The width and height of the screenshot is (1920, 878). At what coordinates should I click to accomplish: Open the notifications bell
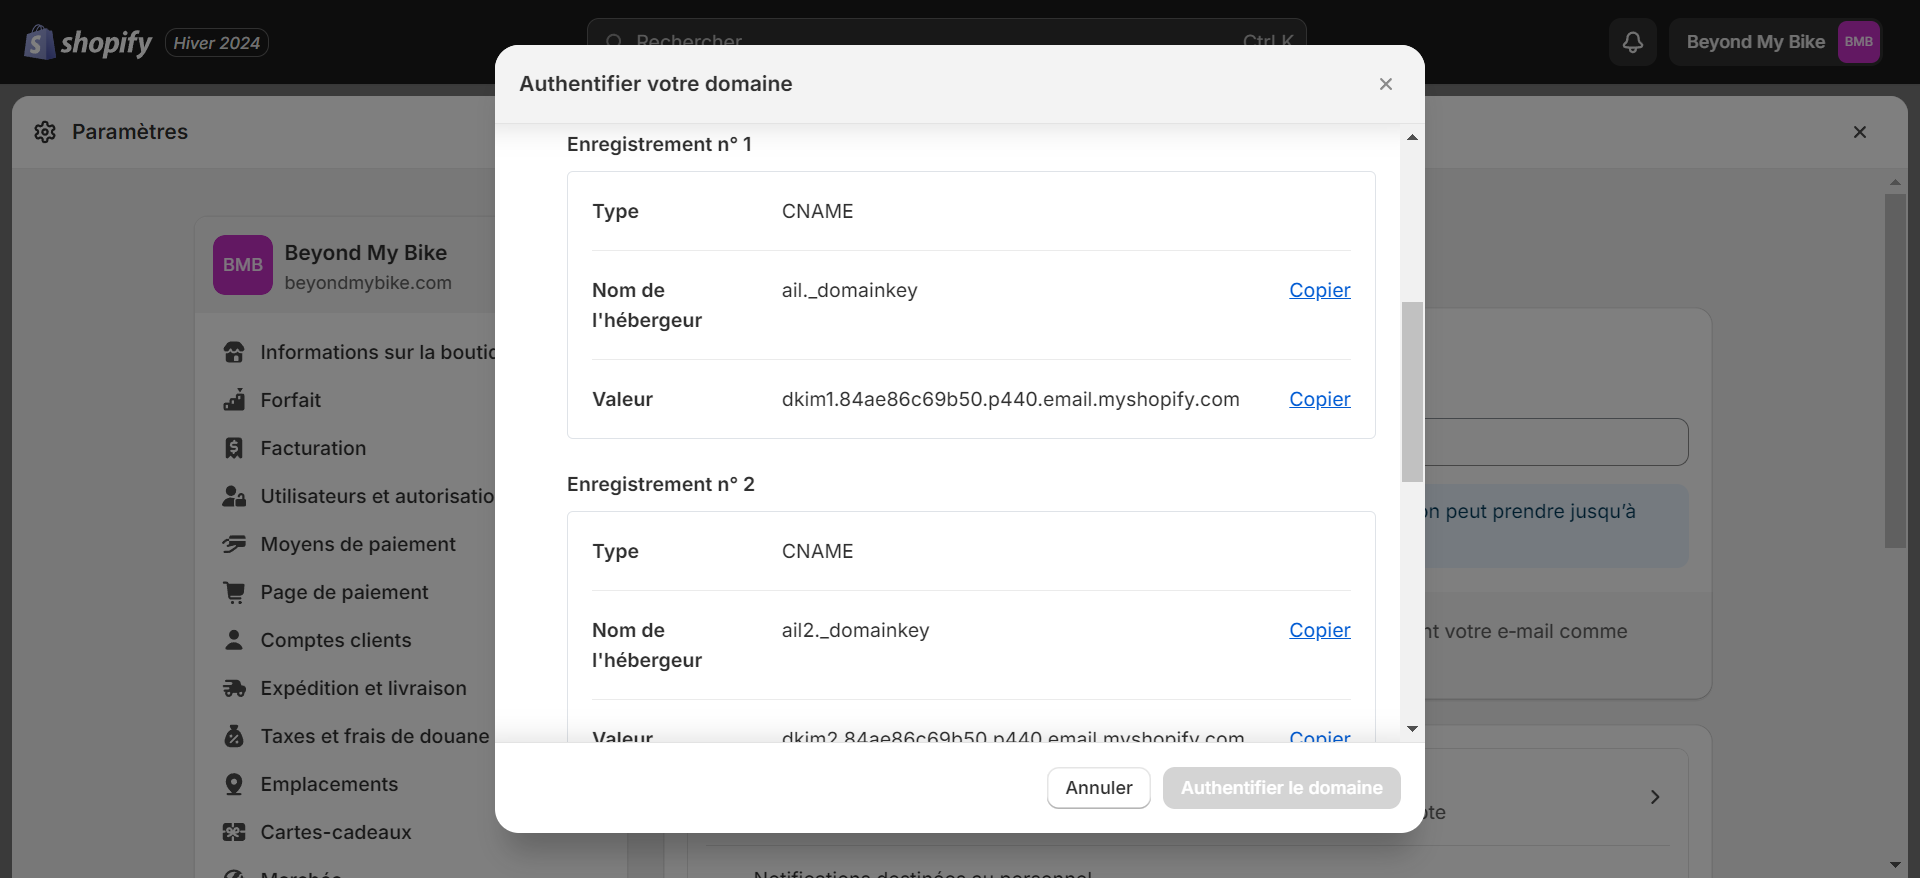pos(1633,42)
